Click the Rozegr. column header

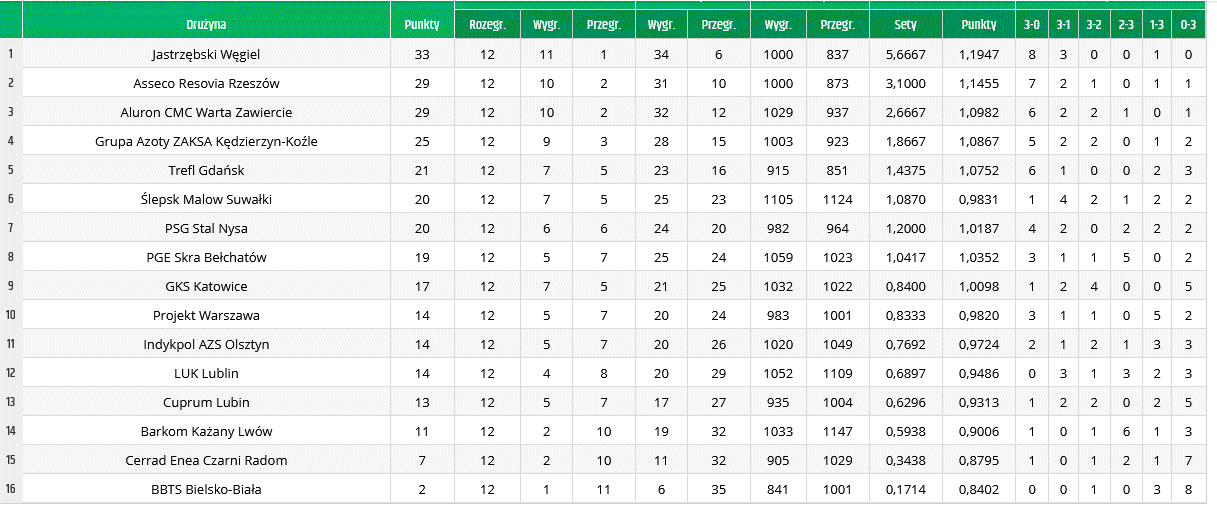coord(486,24)
